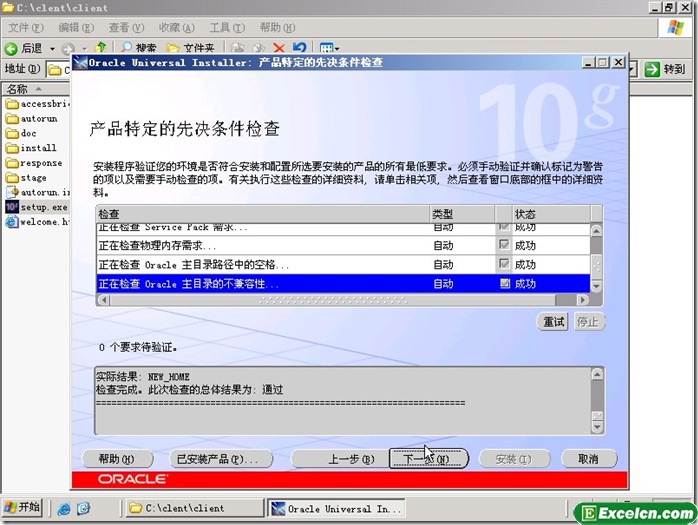The height and width of the screenshot is (525, 698).
Task: Open the 工具(T) menu
Action: [227, 28]
